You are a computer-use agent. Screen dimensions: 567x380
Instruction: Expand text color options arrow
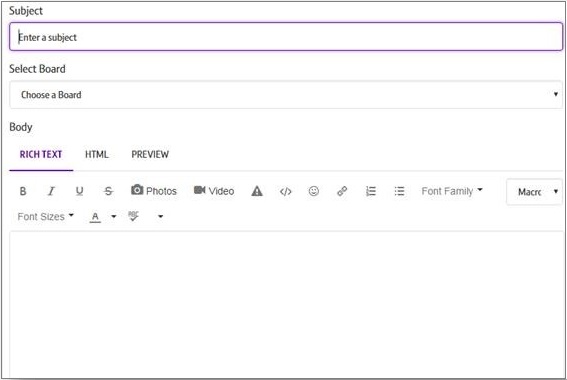[x=114, y=217]
